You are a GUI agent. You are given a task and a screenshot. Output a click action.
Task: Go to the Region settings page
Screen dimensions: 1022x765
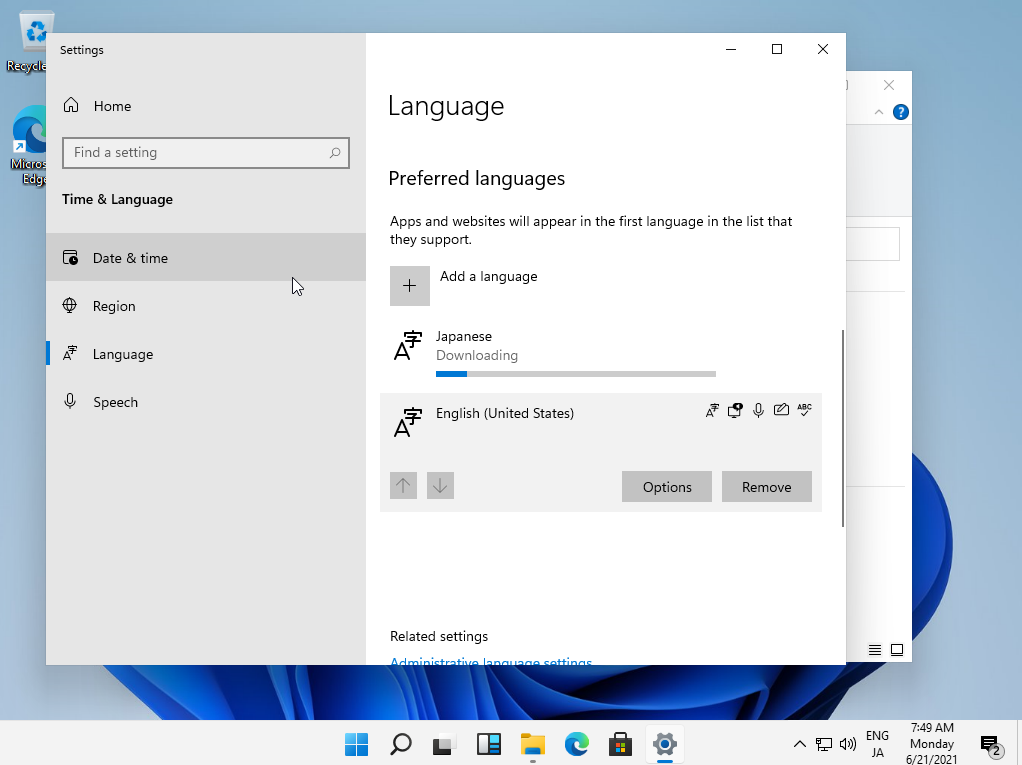click(114, 306)
